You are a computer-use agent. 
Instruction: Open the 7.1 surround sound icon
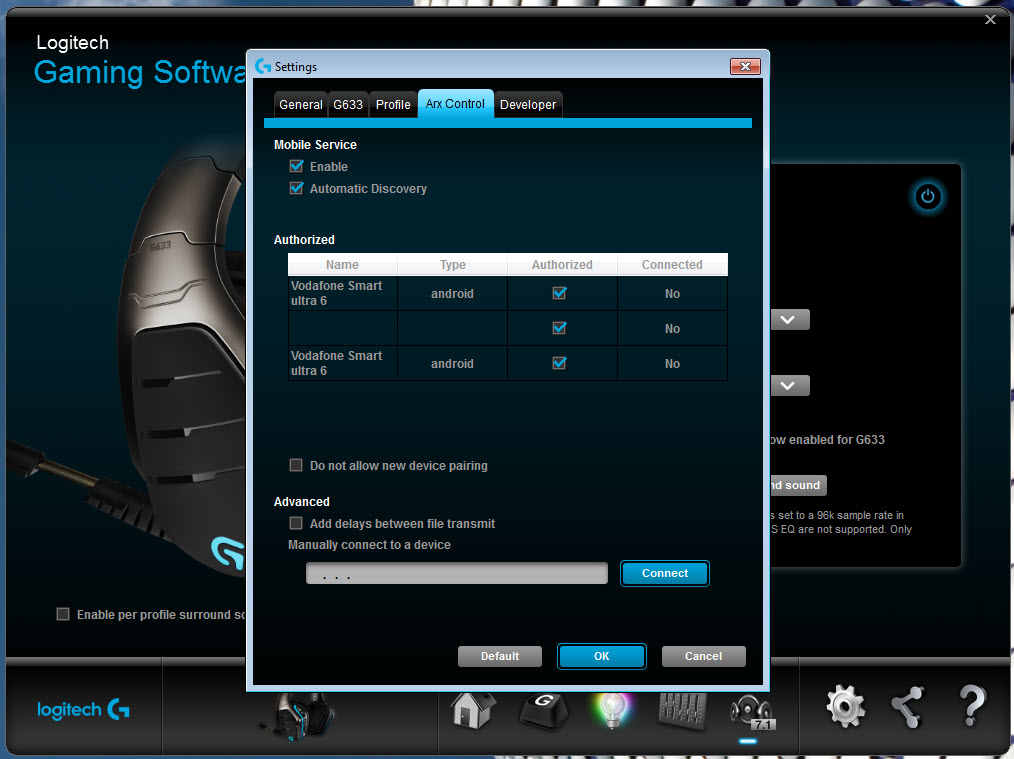(x=751, y=713)
